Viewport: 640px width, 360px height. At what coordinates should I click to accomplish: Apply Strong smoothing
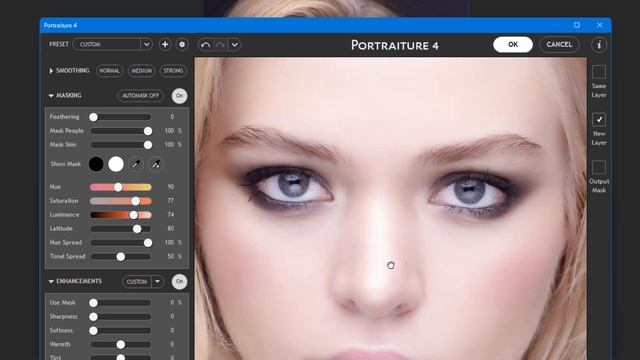point(173,71)
